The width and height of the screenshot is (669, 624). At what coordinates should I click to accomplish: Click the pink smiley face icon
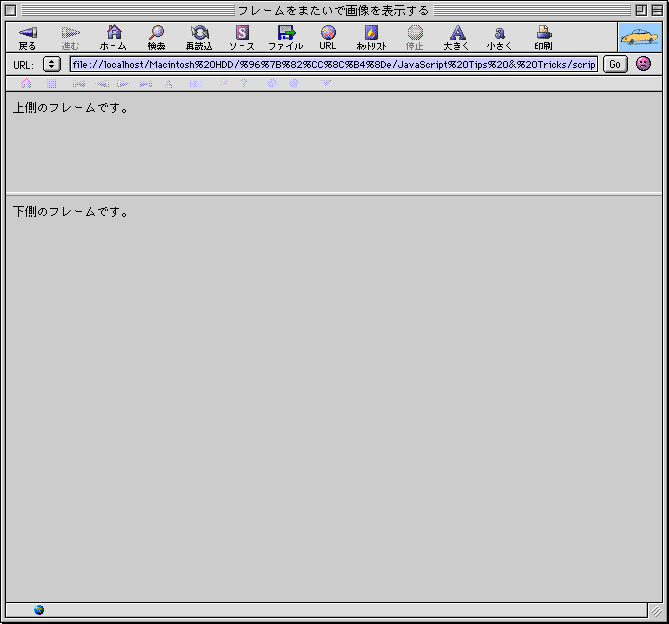pyautogui.click(x=643, y=64)
